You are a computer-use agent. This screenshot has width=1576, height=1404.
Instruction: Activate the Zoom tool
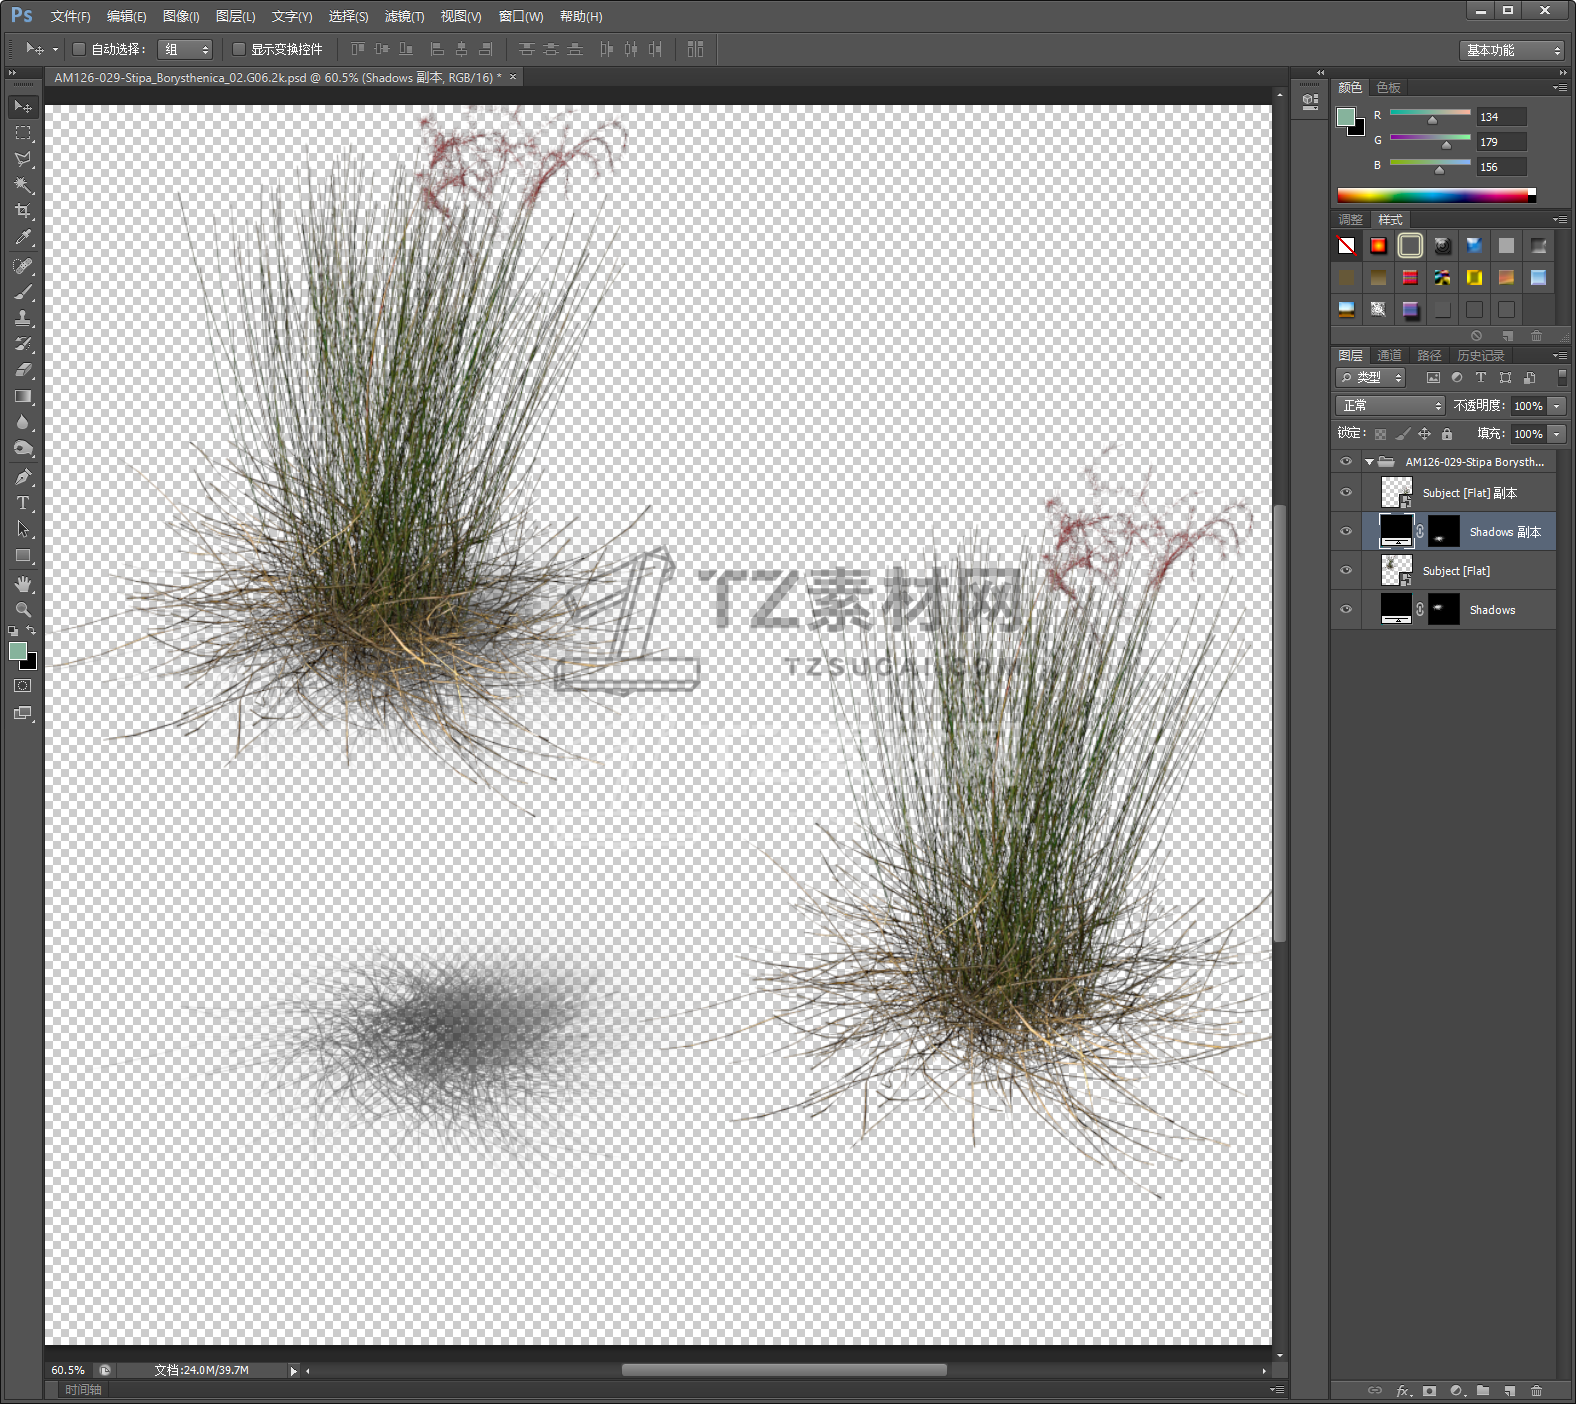[23, 610]
